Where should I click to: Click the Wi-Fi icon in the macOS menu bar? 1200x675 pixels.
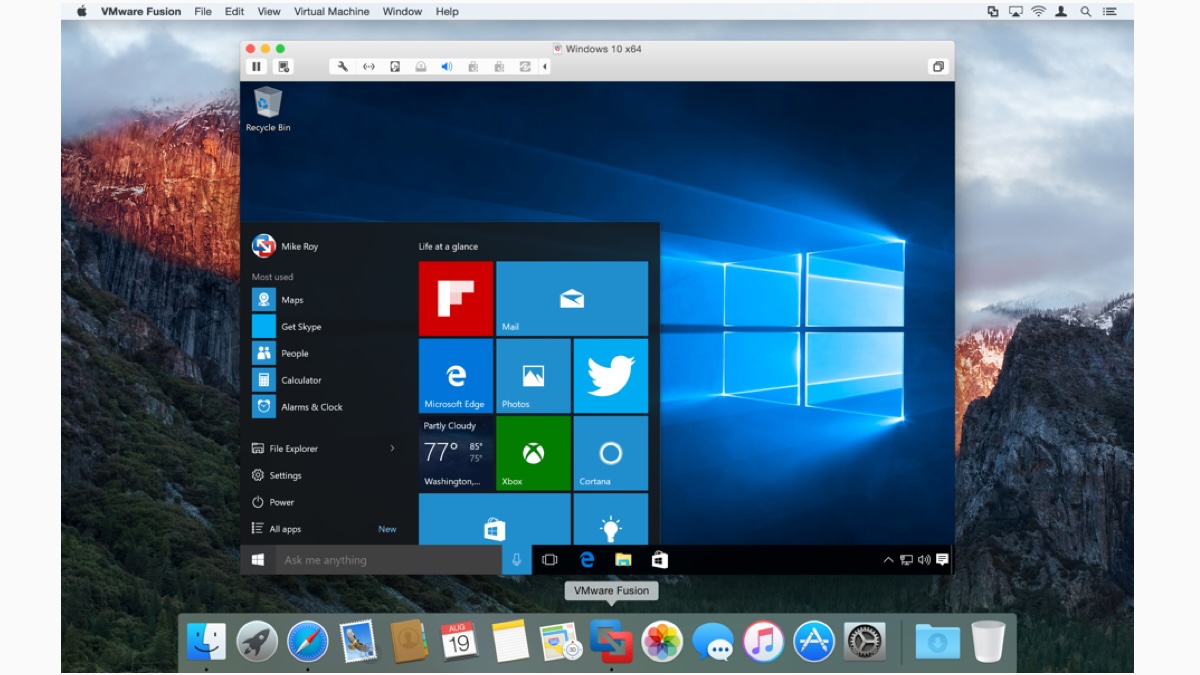[1038, 11]
